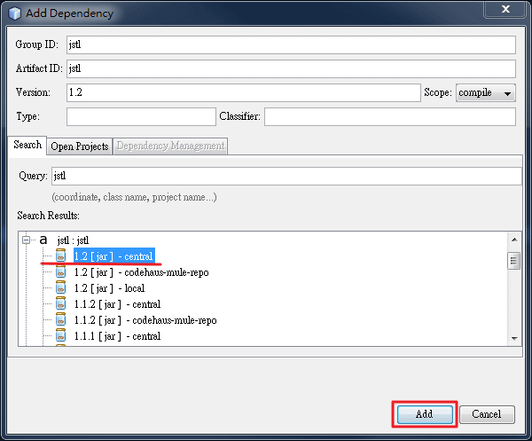The height and width of the screenshot is (441, 532).
Task: Click the results list scroll down arrow
Action: coord(514,338)
